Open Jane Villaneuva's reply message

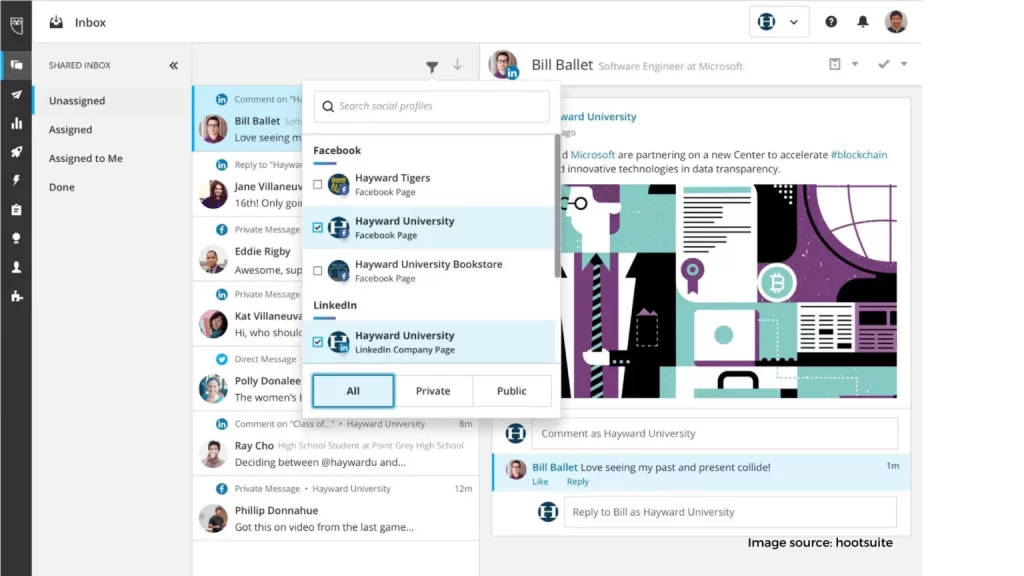point(248,184)
